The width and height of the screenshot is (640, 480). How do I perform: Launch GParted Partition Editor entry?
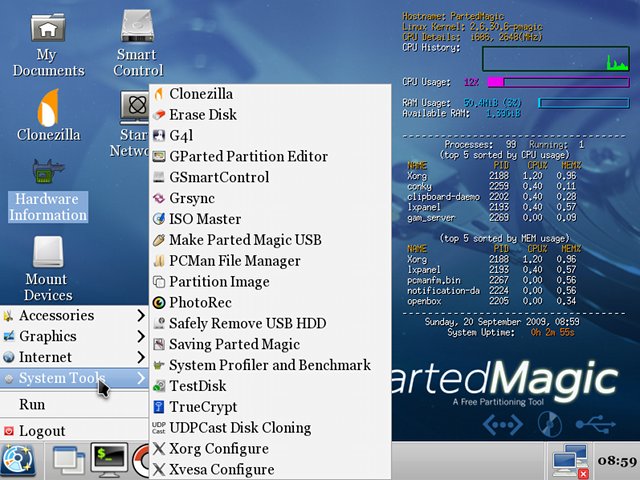[270, 156]
